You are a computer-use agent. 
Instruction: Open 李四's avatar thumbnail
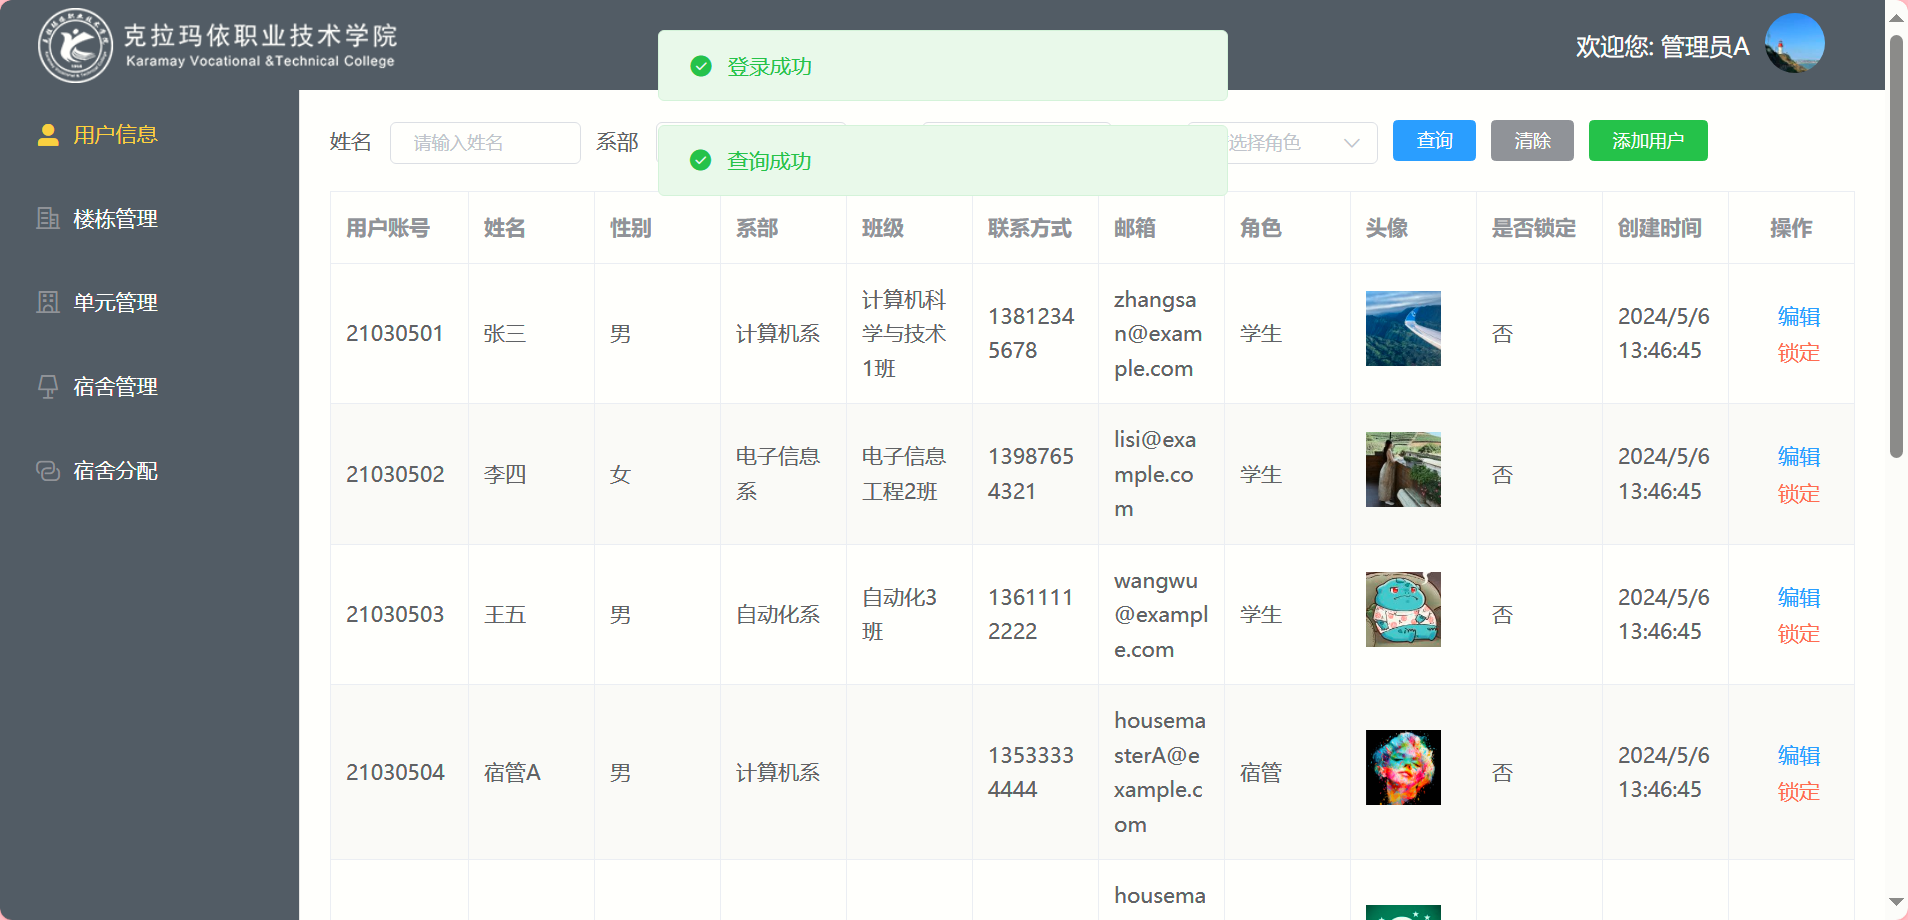(1403, 469)
